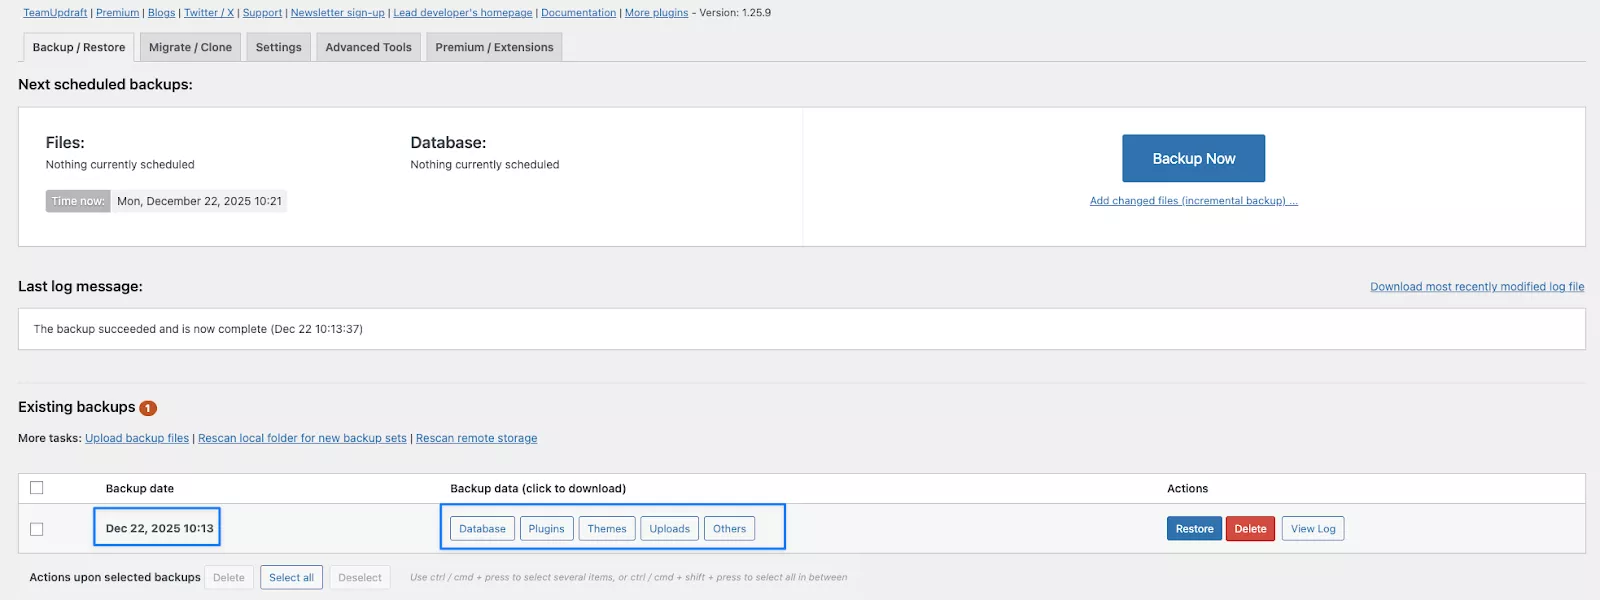Click the Backup Now button
Screen dimensions: 1600x600
coord(1193,158)
